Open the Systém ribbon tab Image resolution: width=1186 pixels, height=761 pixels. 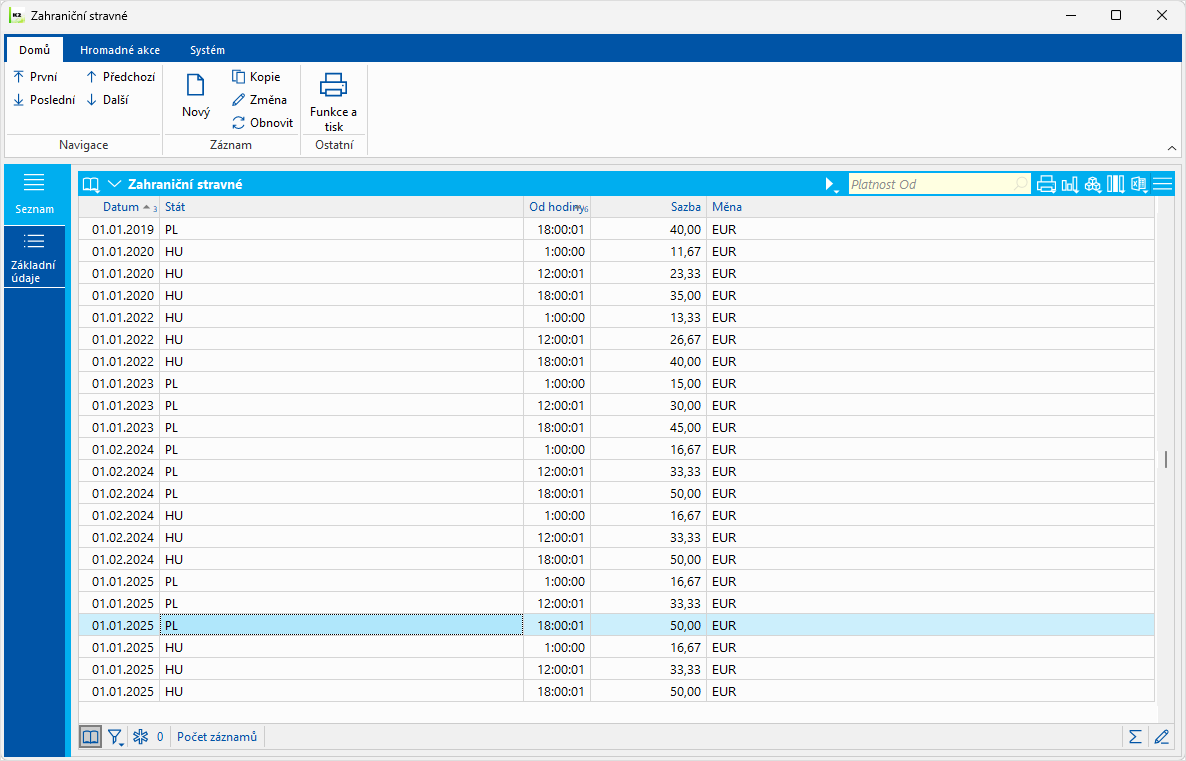(x=207, y=50)
